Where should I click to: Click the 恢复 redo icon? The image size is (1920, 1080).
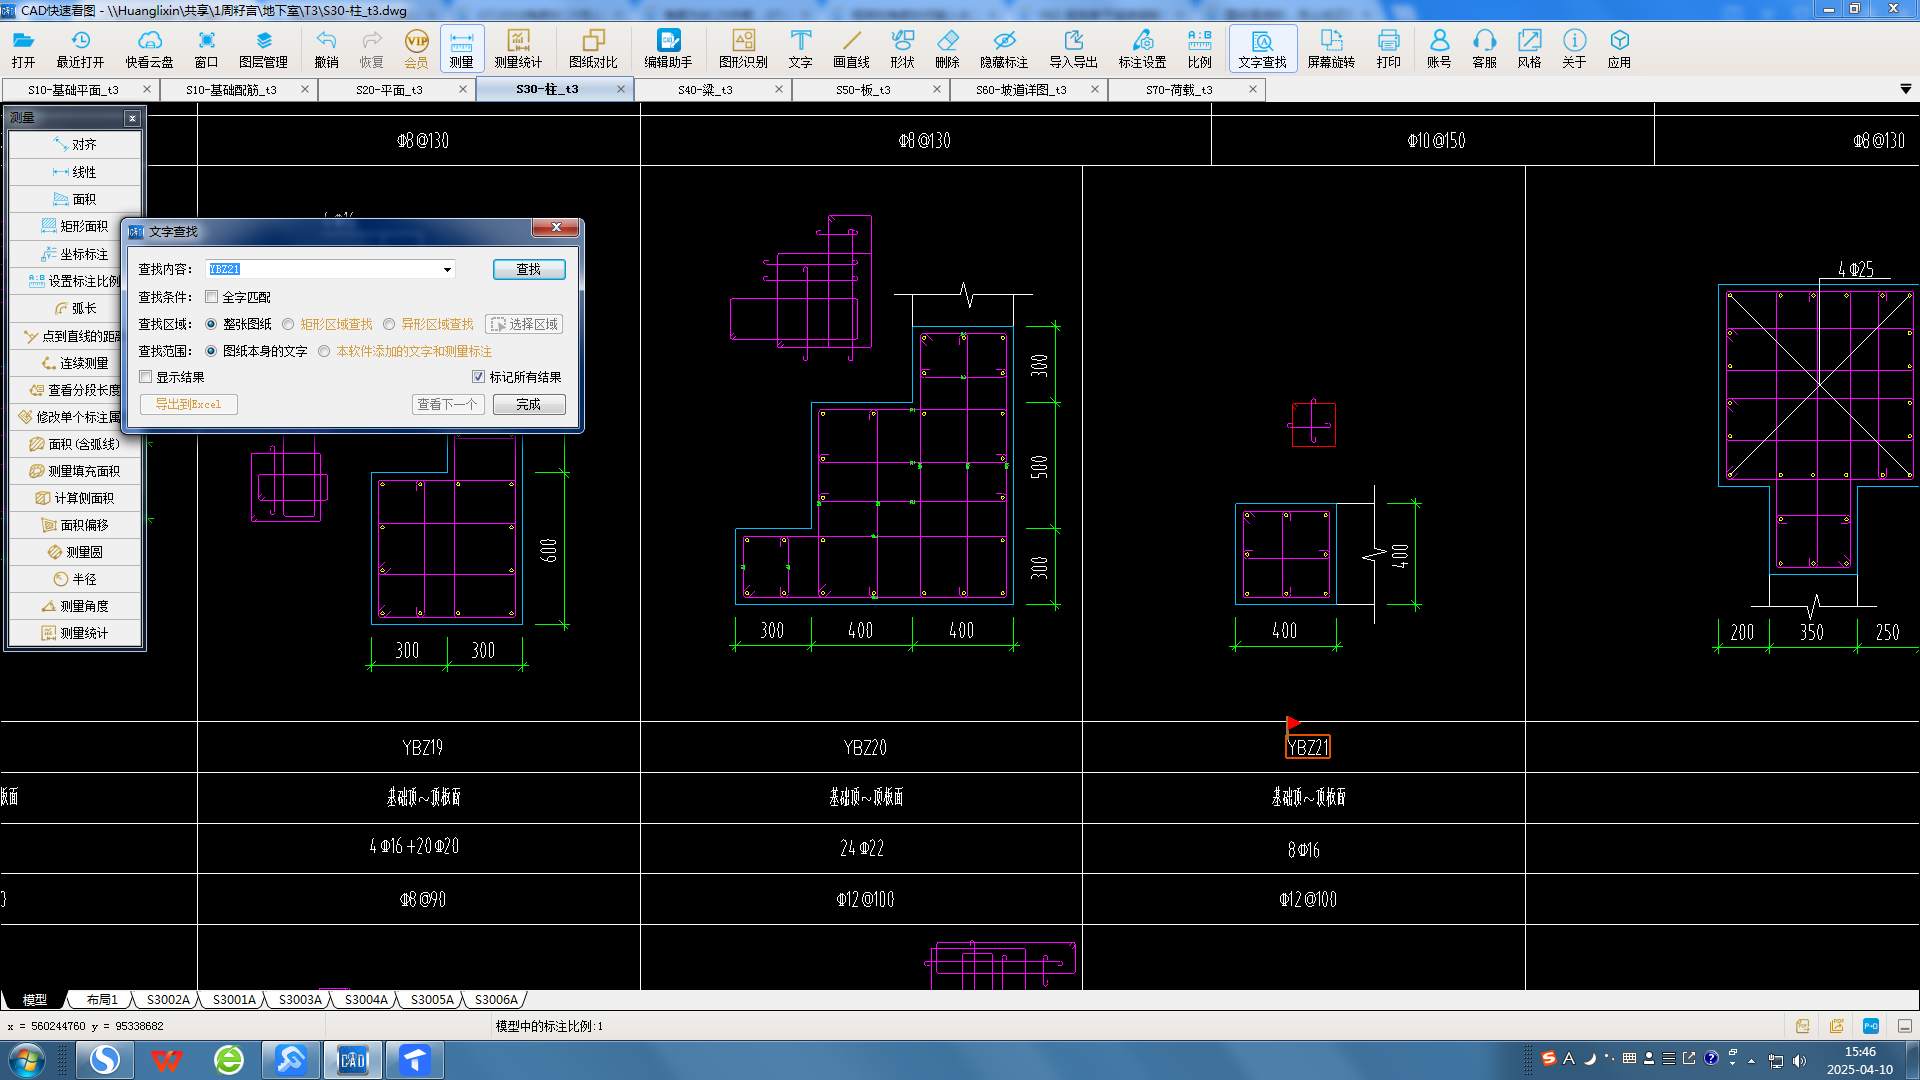pyautogui.click(x=371, y=48)
